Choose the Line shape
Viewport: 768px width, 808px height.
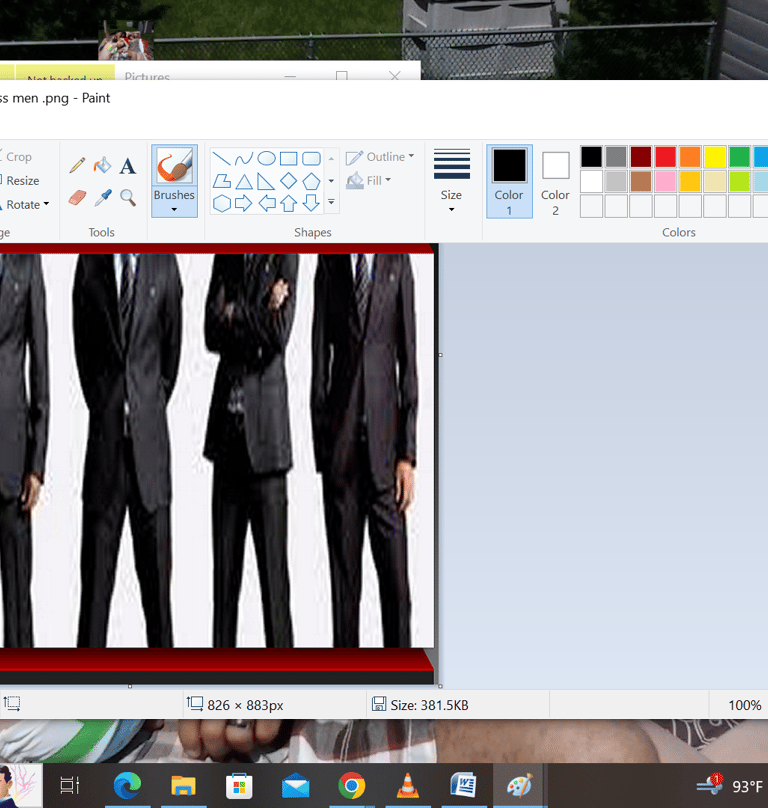(x=222, y=159)
